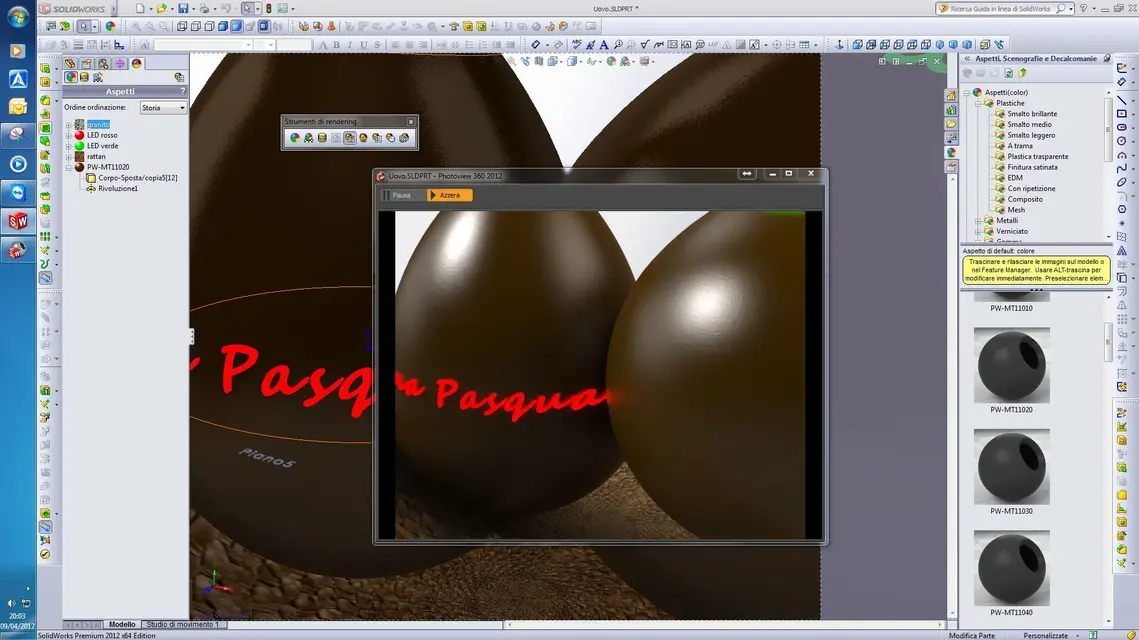Expand the Verniciato folder
The image size is (1139, 640).
click(x=978, y=232)
